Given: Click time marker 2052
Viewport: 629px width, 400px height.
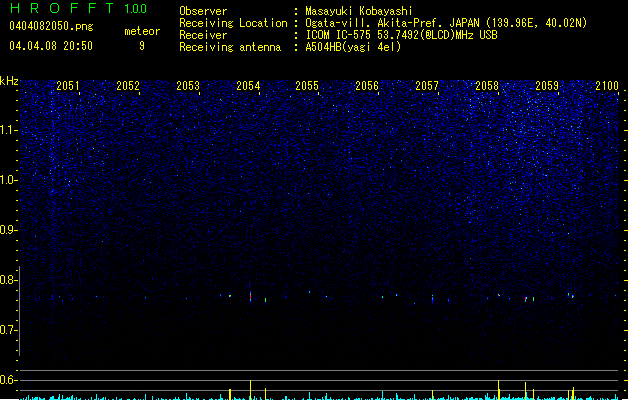Looking at the screenshot, I should [x=128, y=86].
